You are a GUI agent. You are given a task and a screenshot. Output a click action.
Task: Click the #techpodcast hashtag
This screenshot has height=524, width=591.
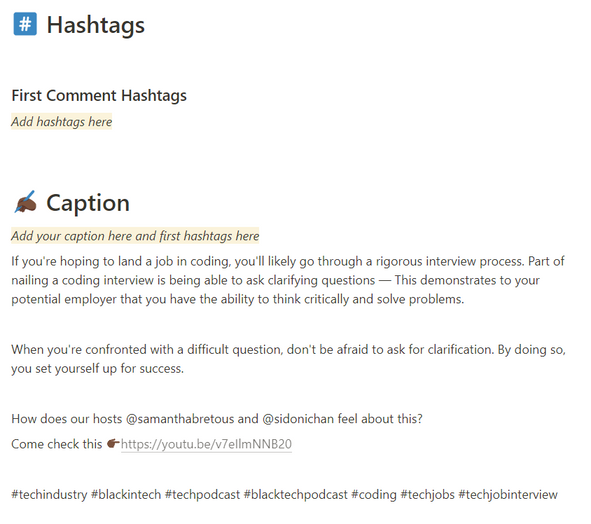(x=202, y=494)
